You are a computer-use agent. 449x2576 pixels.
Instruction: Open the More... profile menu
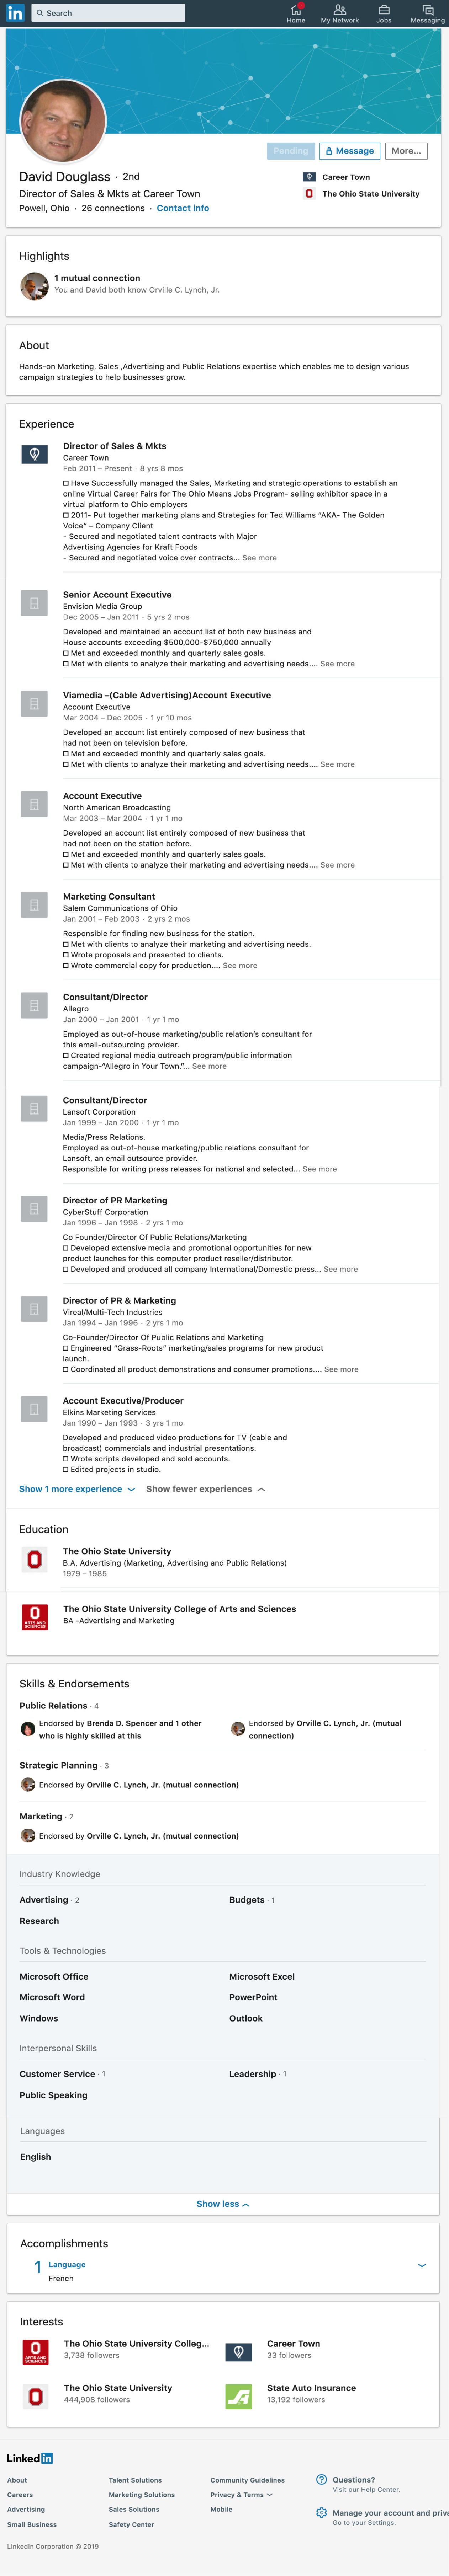pyautogui.click(x=406, y=151)
